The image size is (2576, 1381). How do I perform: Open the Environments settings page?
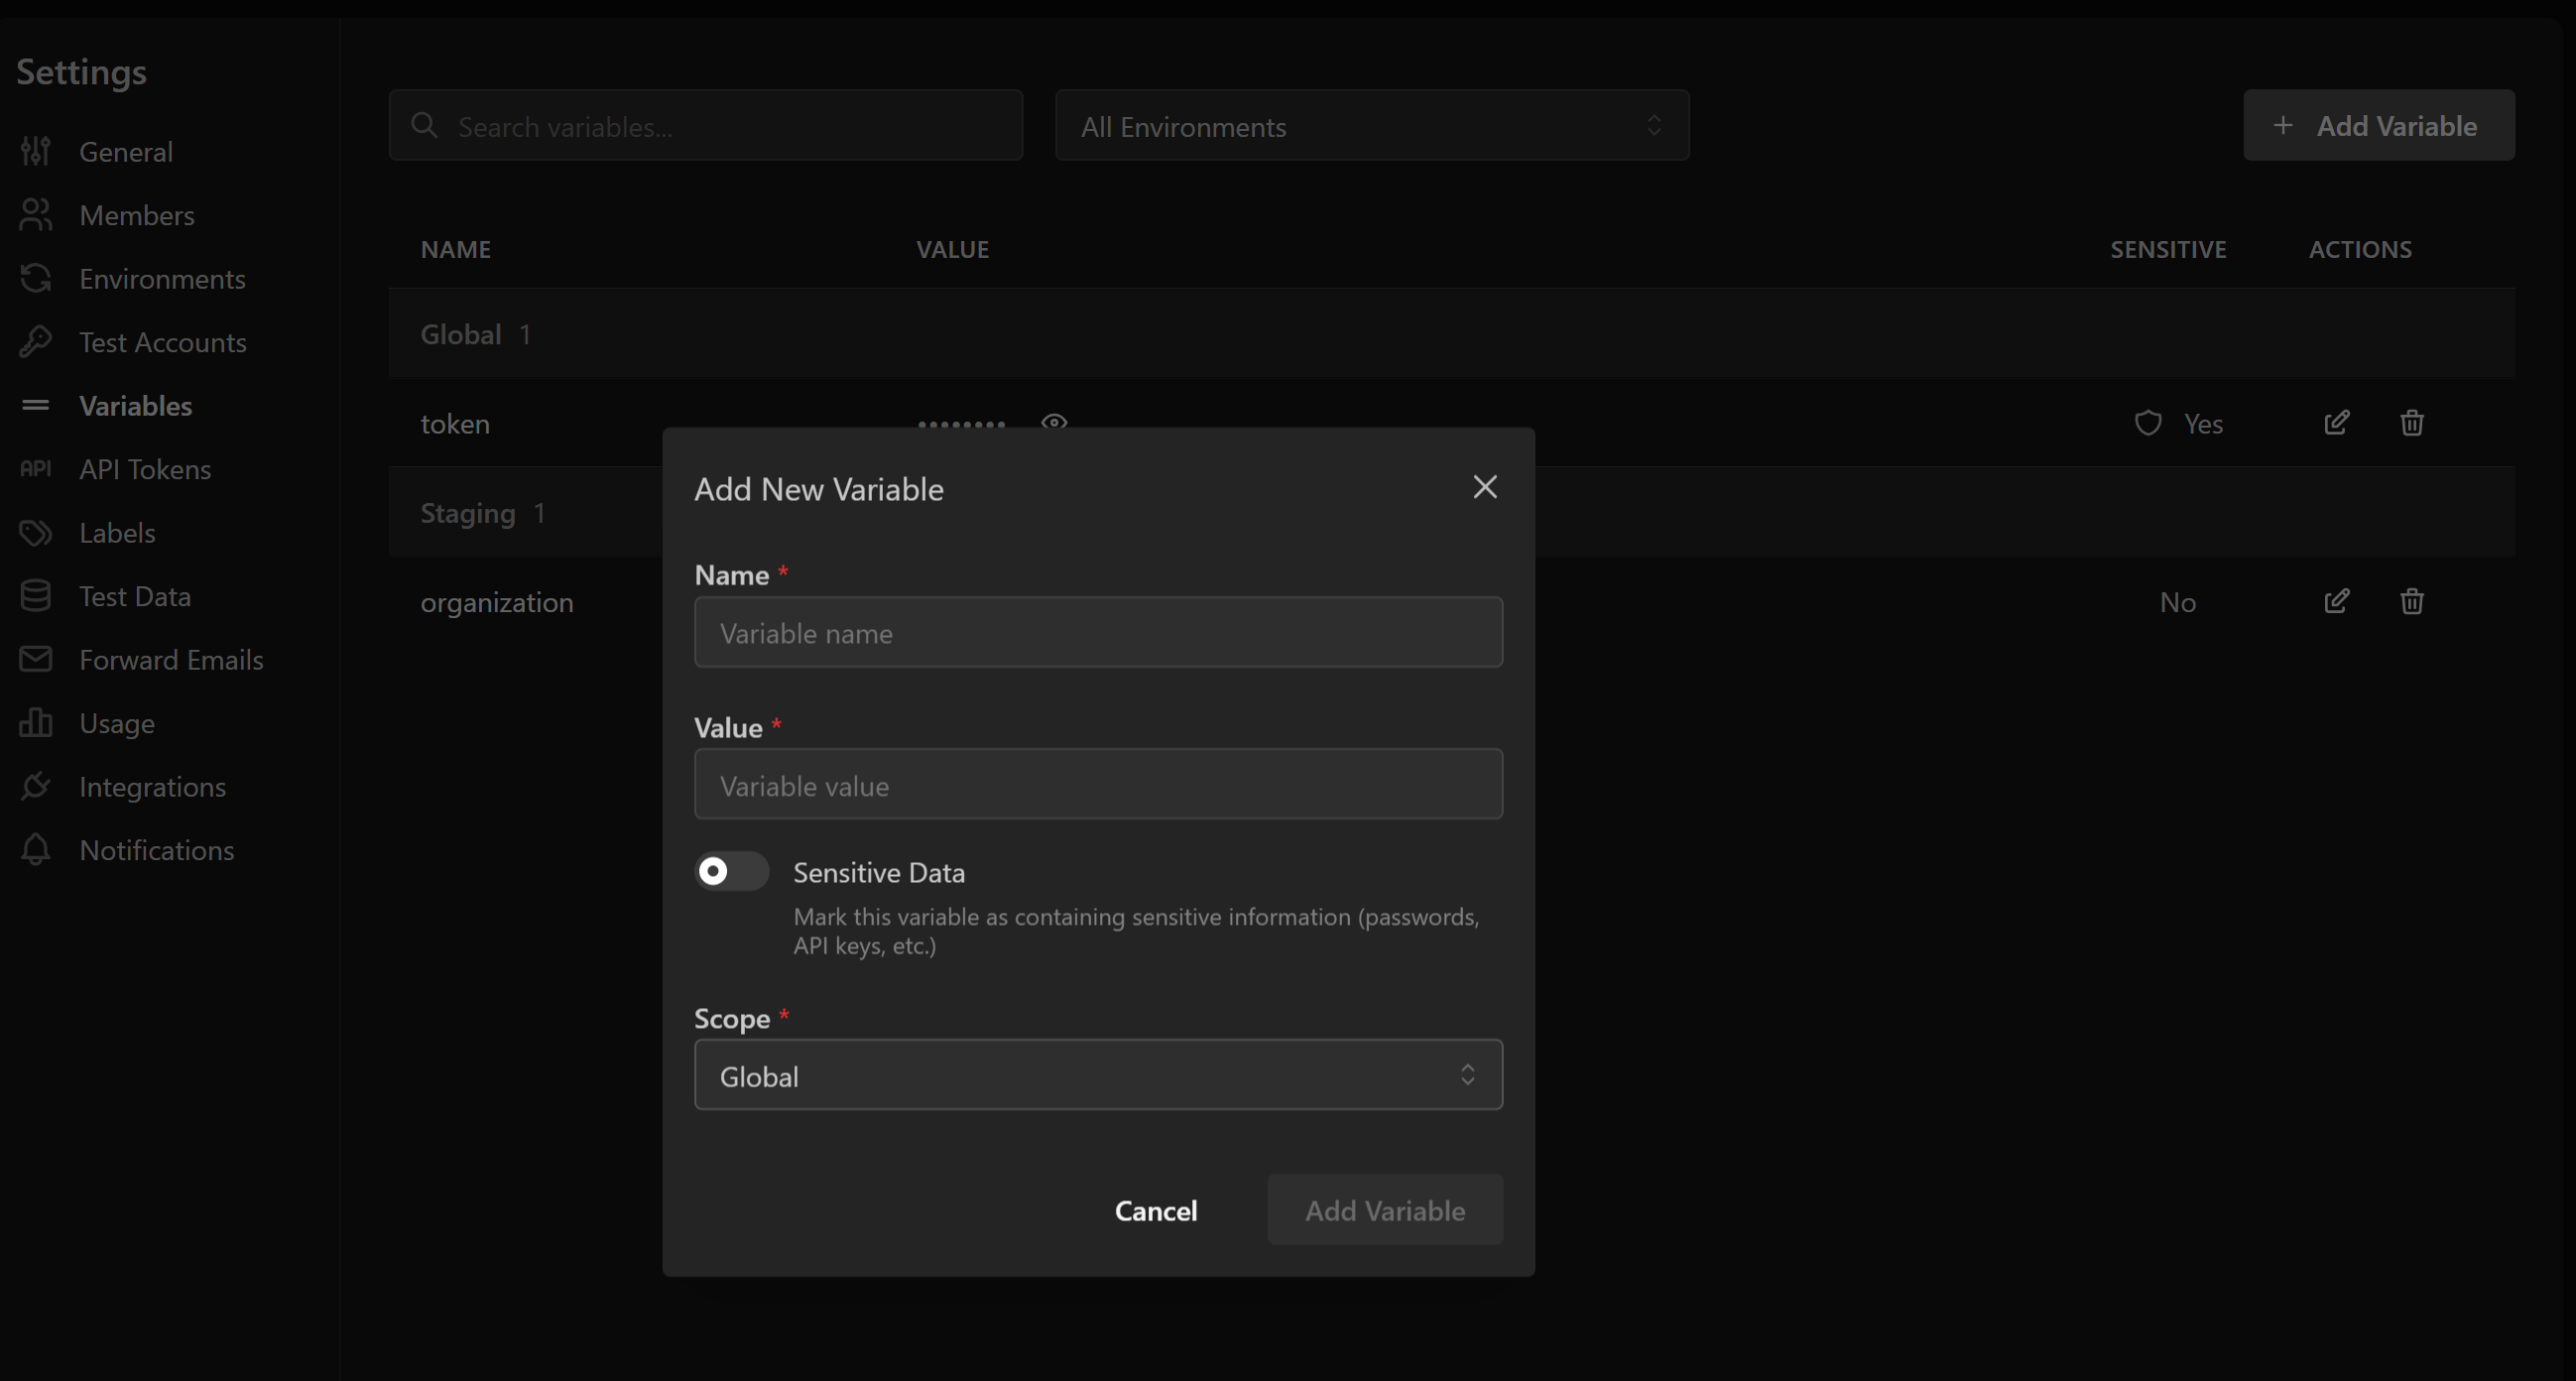pos(162,279)
